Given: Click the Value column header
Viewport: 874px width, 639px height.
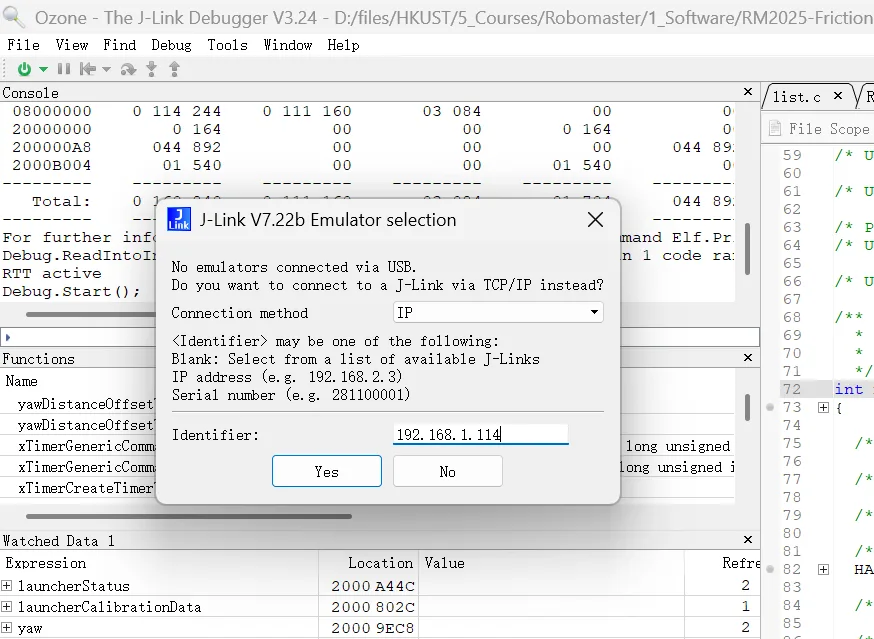Looking at the screenshot, I should tap(444, 563).
